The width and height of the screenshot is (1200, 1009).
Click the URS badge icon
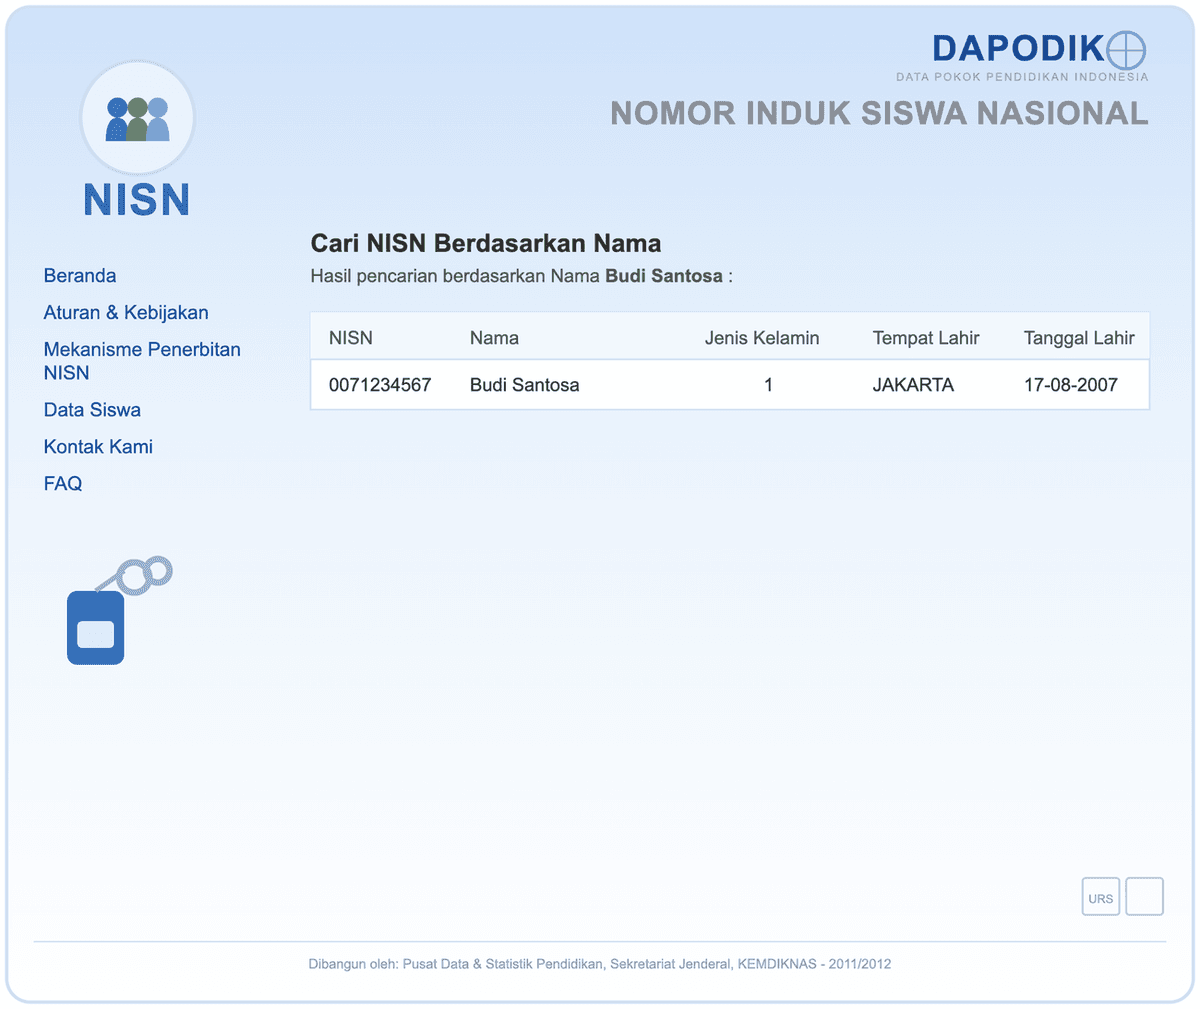[x=1101, y=897]
